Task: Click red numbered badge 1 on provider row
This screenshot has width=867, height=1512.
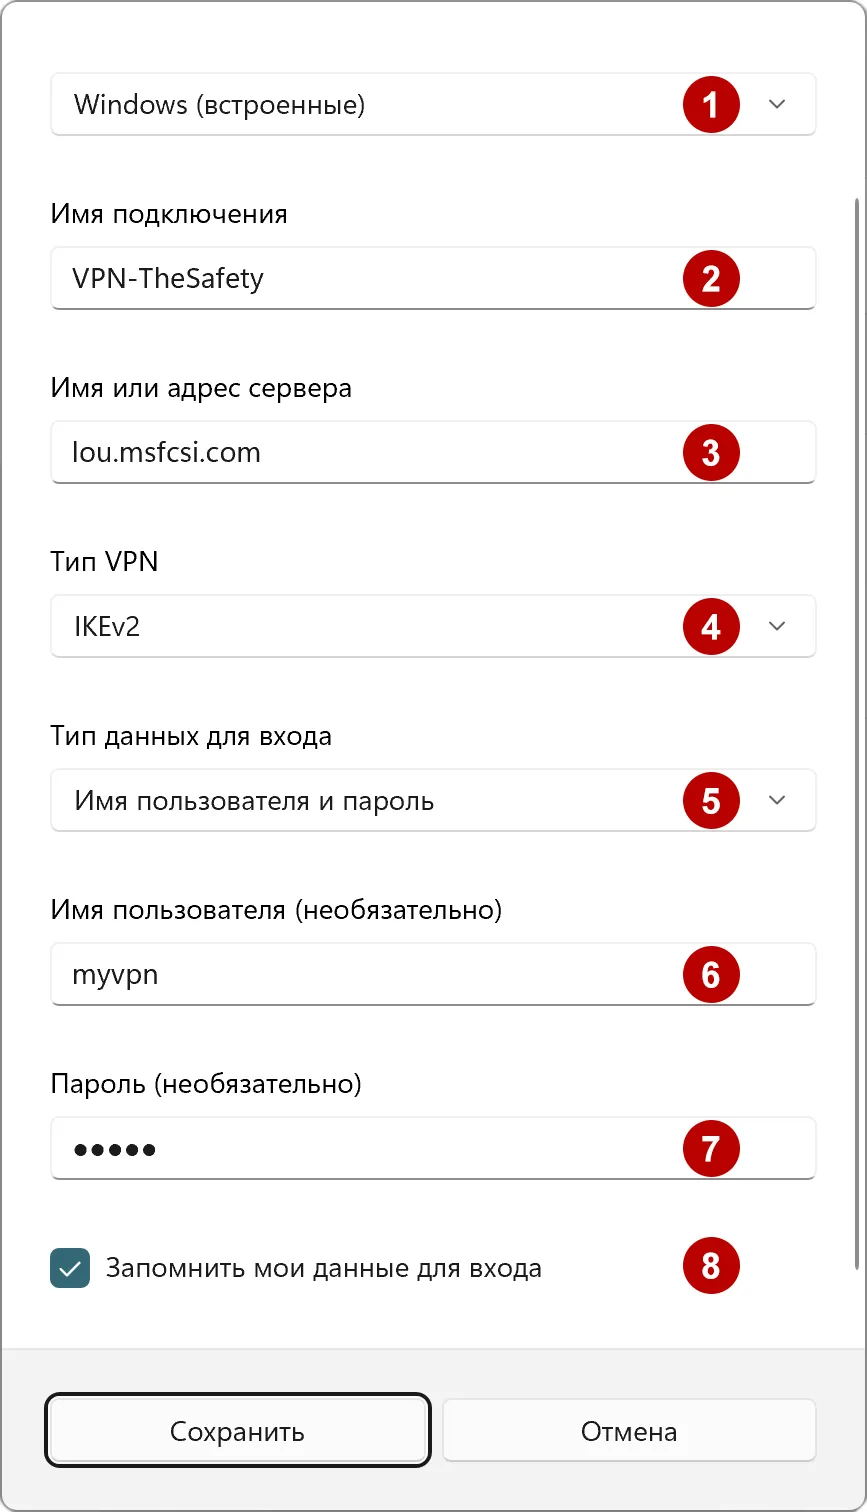Action: 711,104
